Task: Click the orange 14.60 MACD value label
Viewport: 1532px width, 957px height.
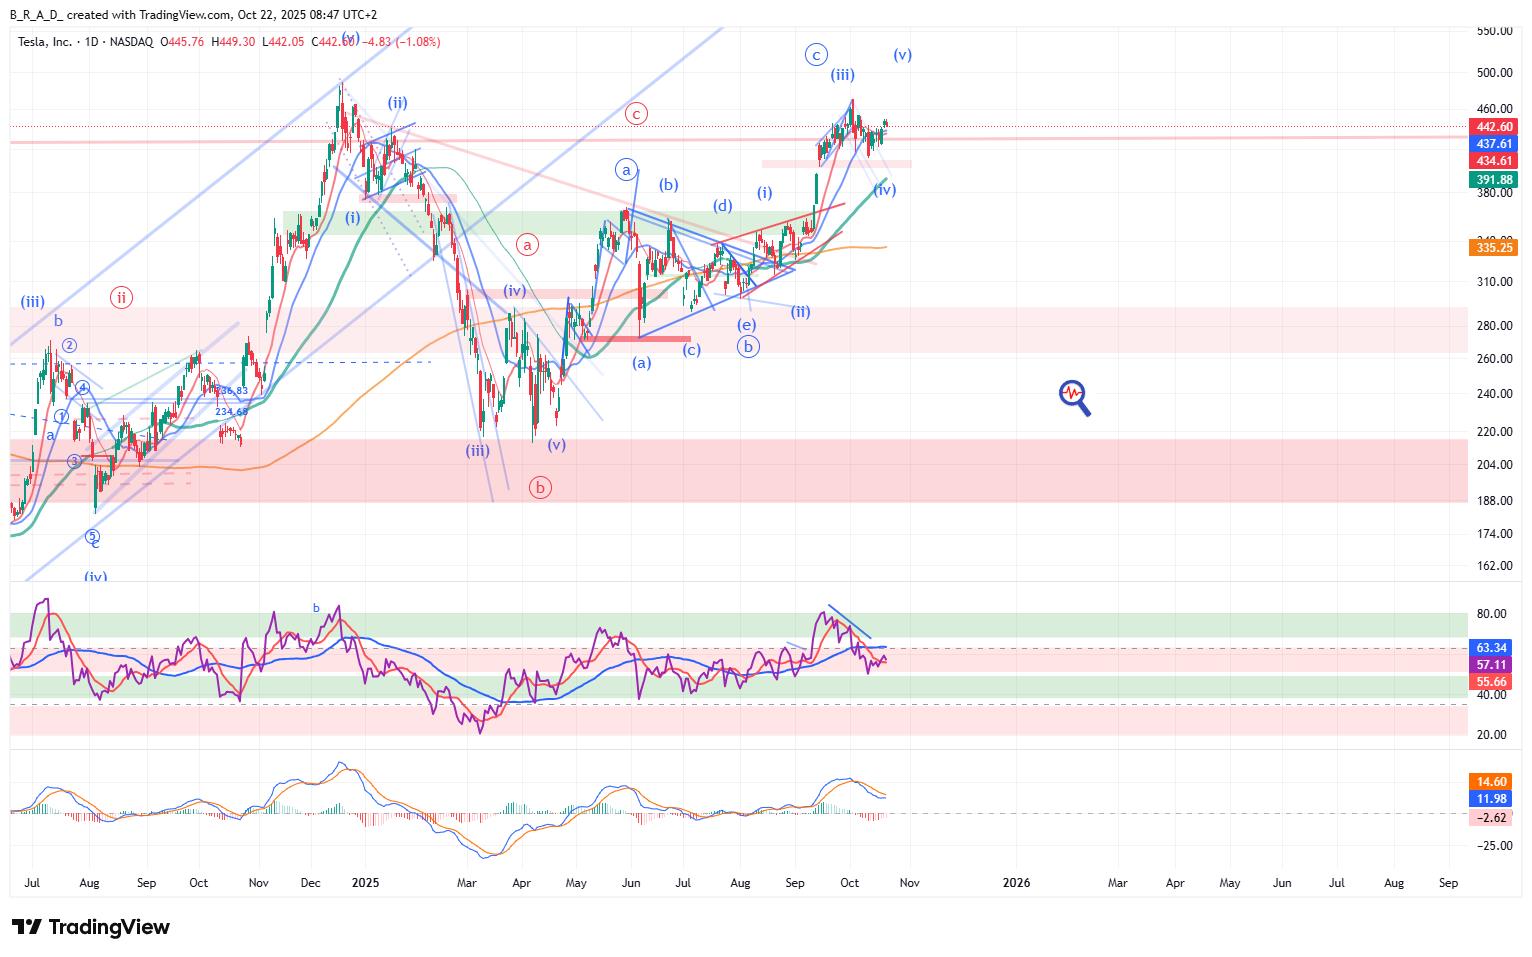Action: pos(1492,782)
